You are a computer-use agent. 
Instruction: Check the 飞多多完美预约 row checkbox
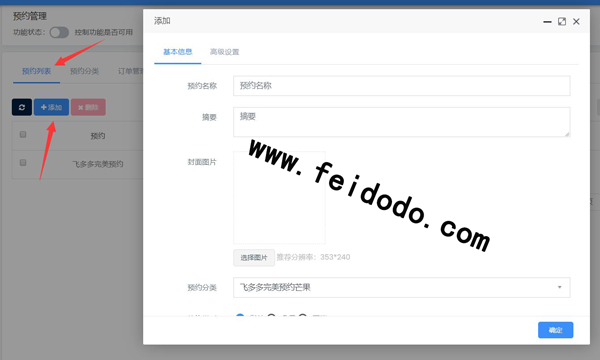click(x=23, y=163)
